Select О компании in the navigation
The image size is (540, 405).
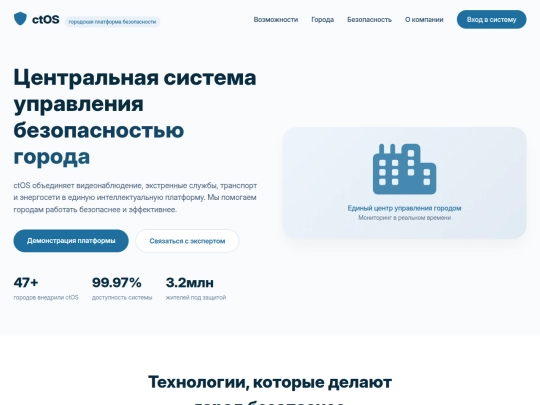(x=424, y=20)
